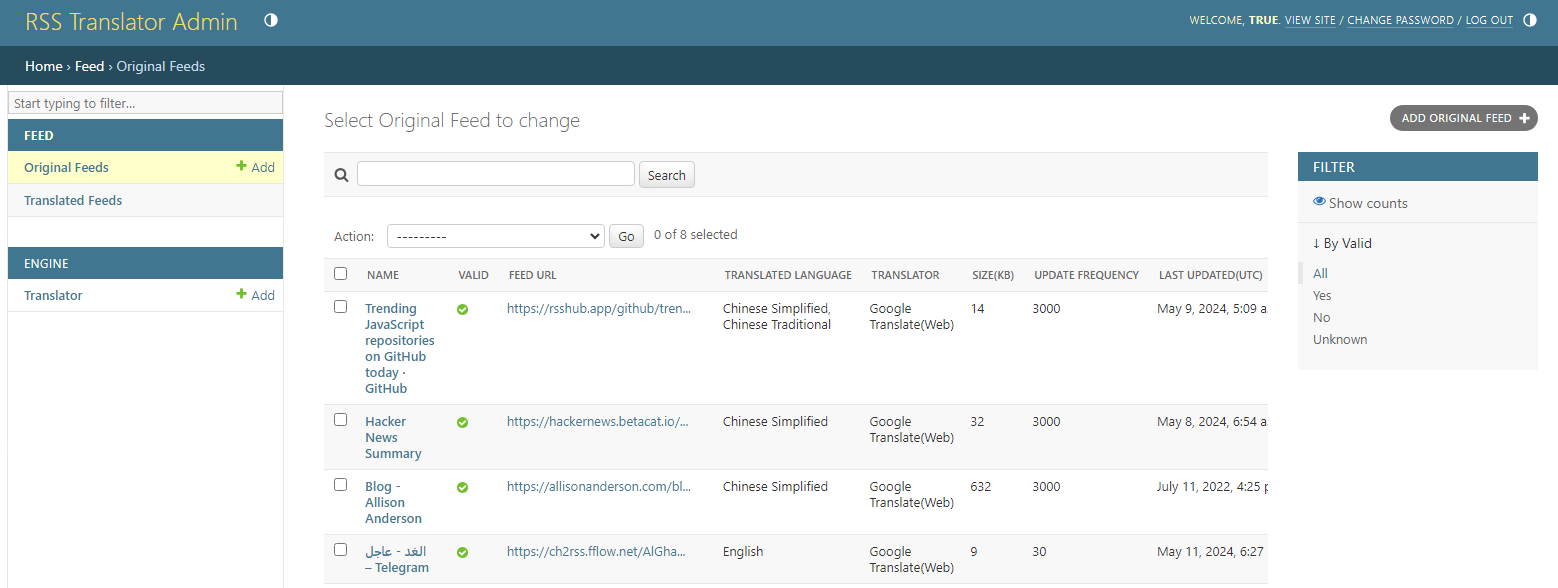1558x588 pixels.
Task: Check the Trending JavaScript repositories row checkbox
Action: point(341,307)
